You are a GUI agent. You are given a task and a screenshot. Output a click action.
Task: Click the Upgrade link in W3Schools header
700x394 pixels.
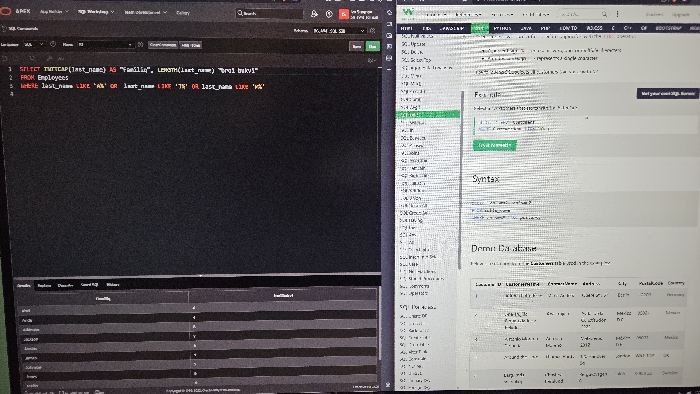click(x=681, y=14)
